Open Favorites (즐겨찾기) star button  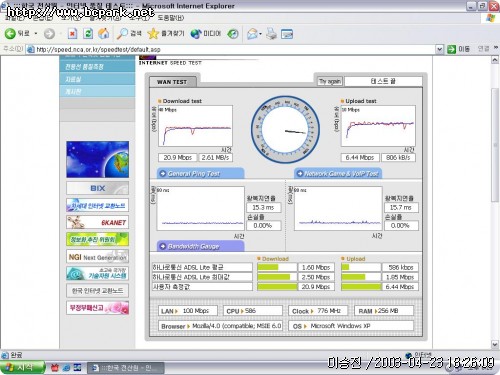tap(166, 34)
